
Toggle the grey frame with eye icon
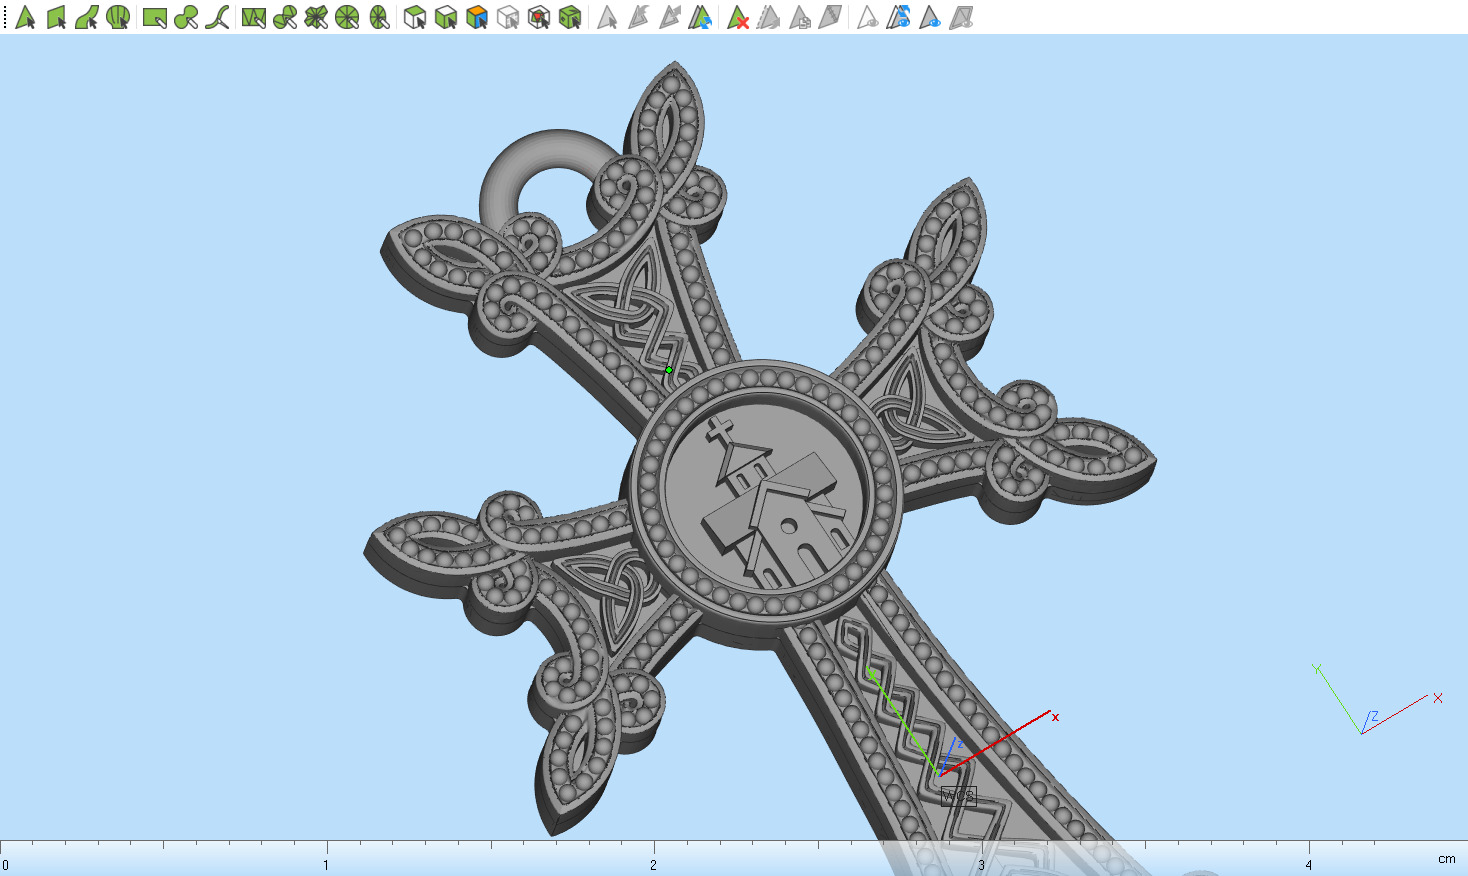(x=961, y=17)
